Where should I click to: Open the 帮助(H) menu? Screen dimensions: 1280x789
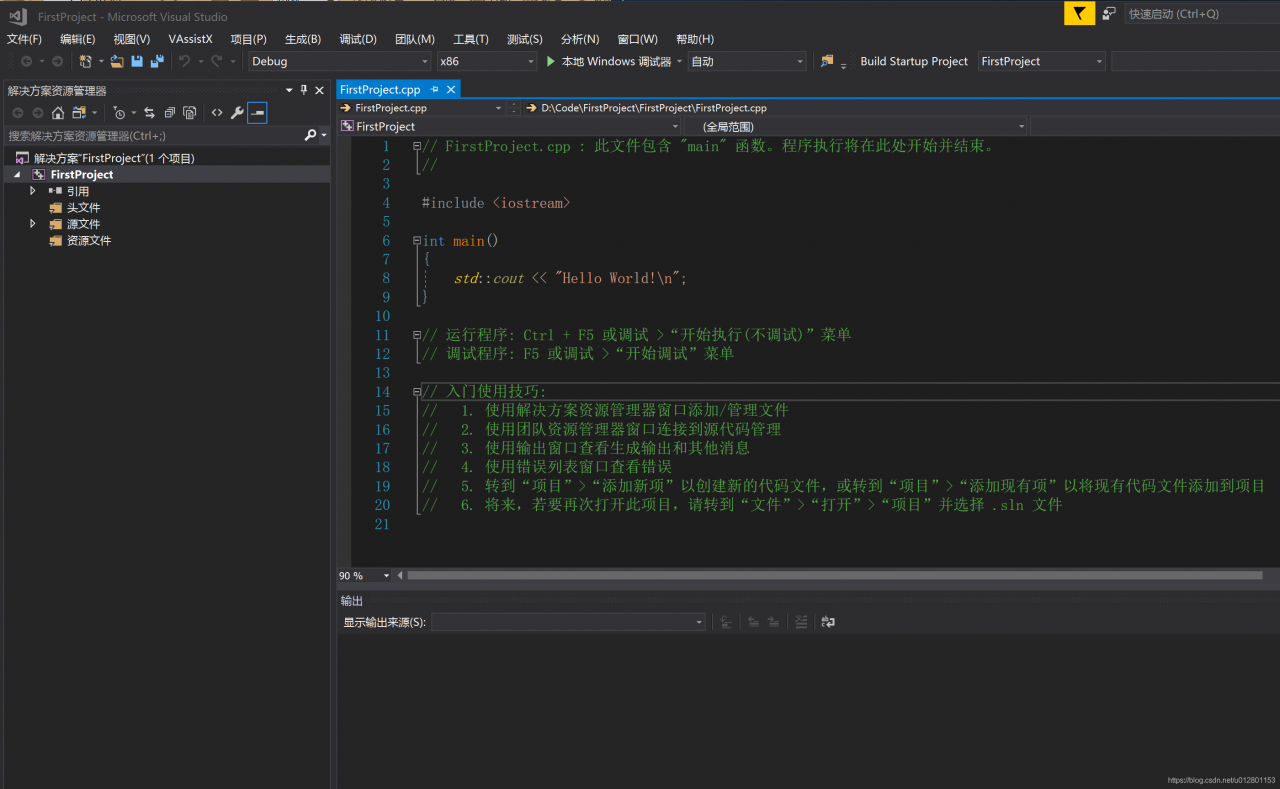coord(695,39)
